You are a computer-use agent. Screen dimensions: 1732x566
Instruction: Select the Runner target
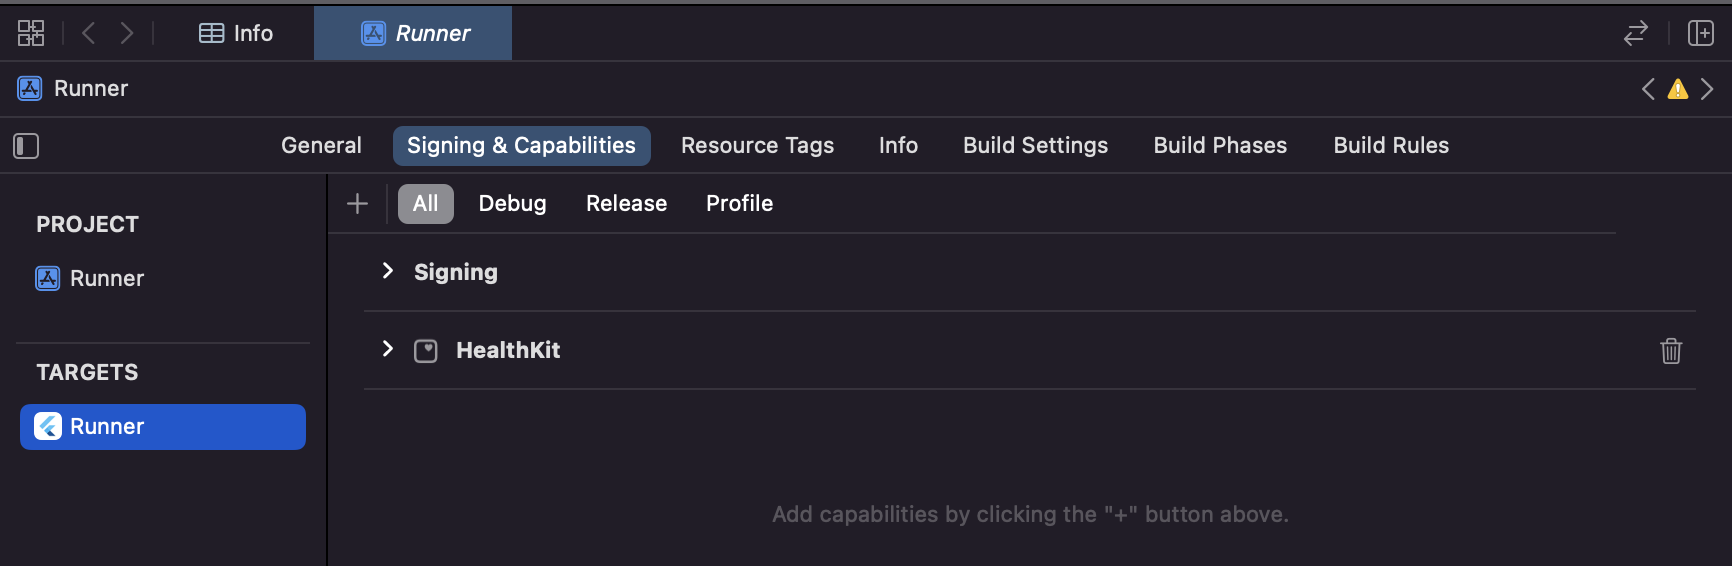[162, 427]
